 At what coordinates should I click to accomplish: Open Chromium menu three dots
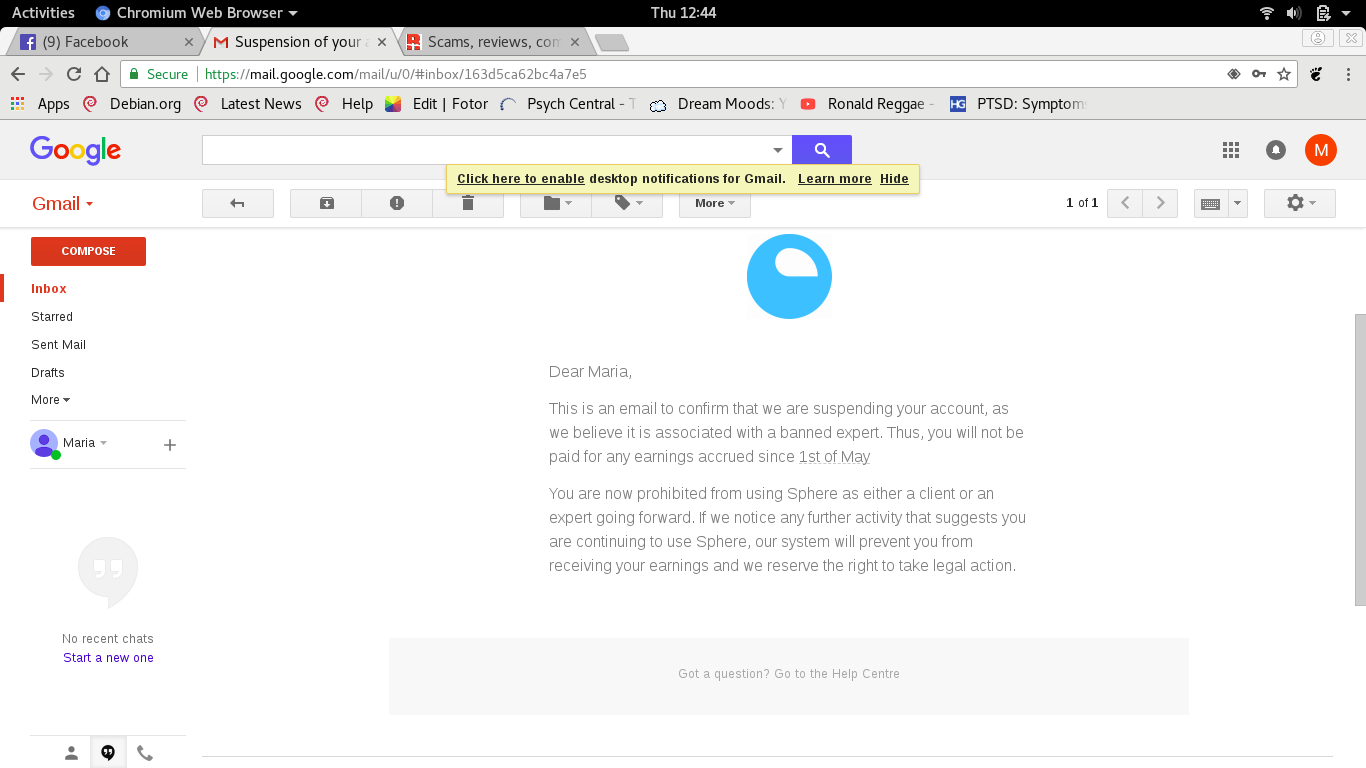pos(1349,74)
